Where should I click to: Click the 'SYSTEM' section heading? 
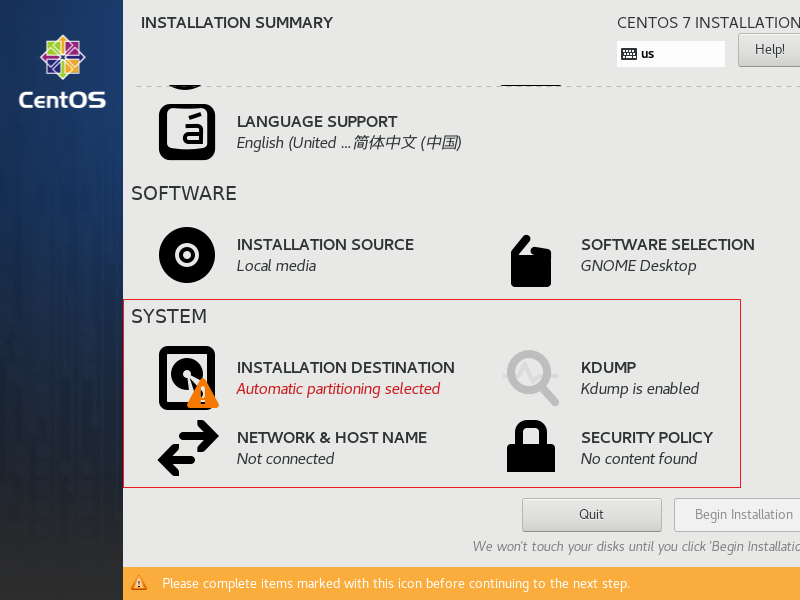(x=169, y=316)
